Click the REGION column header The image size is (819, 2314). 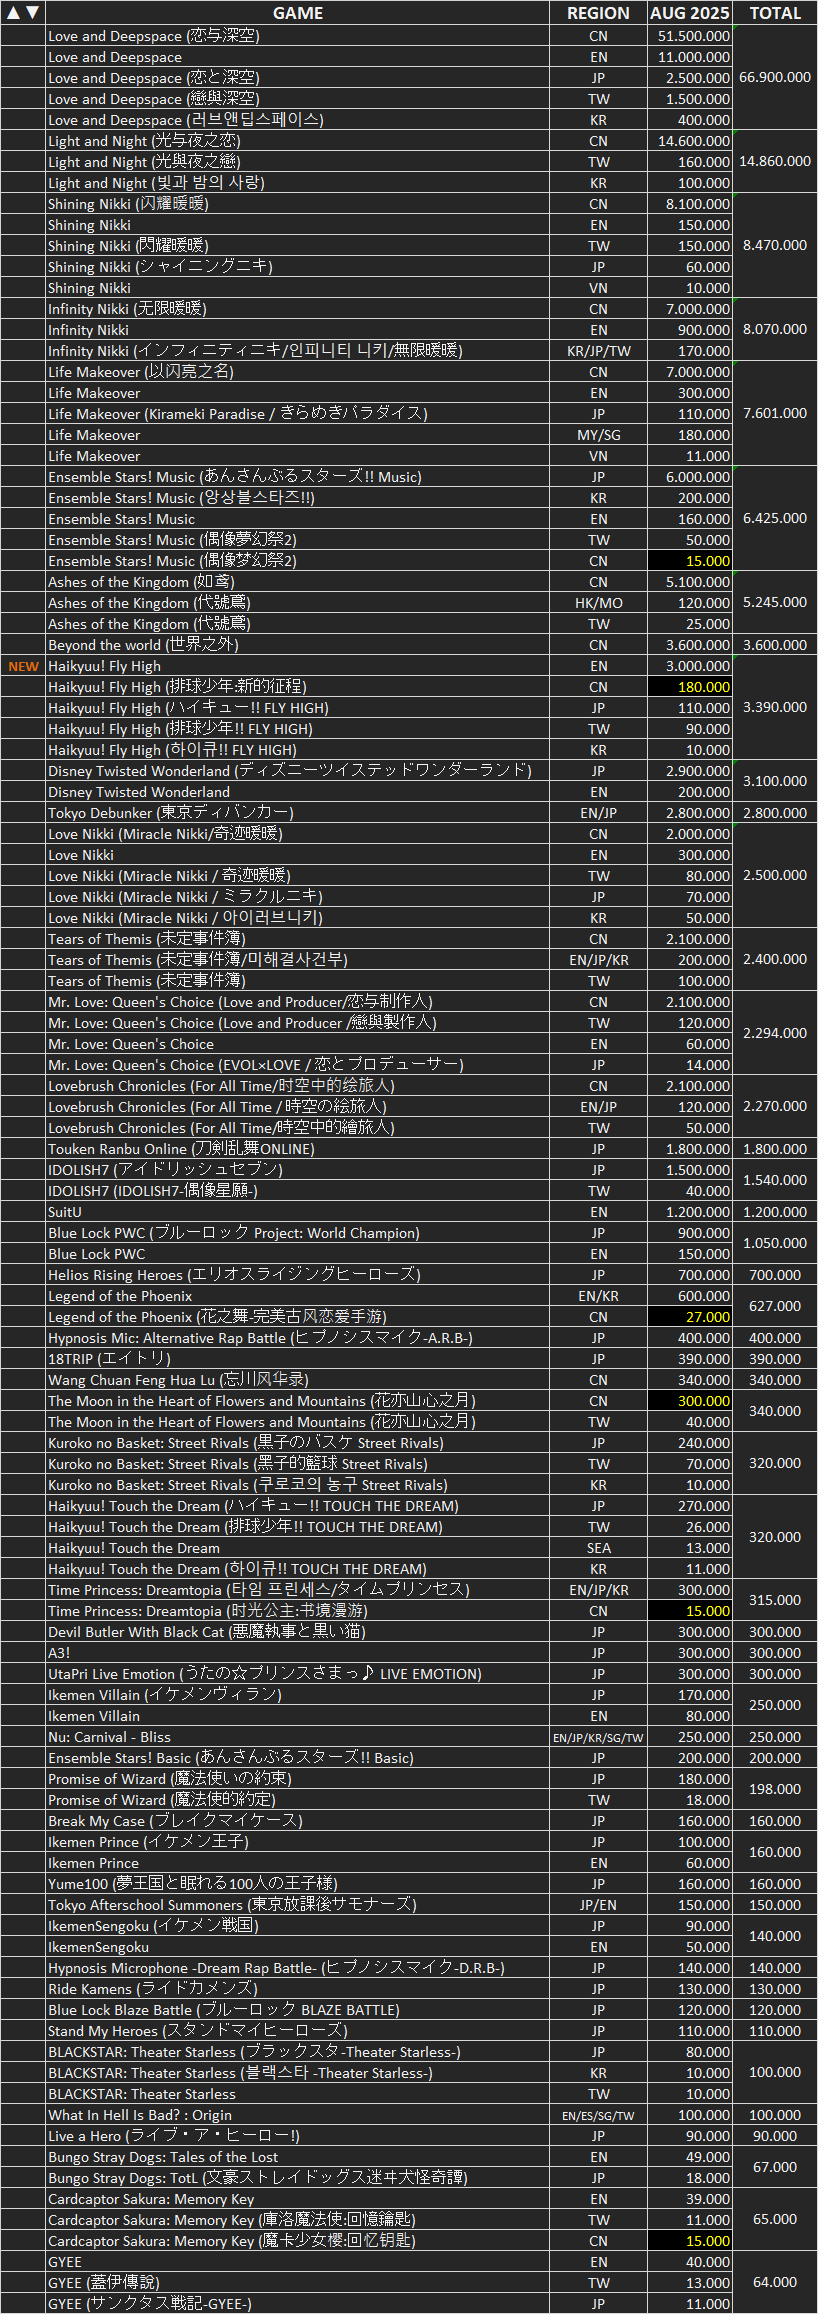click(598, 13)
